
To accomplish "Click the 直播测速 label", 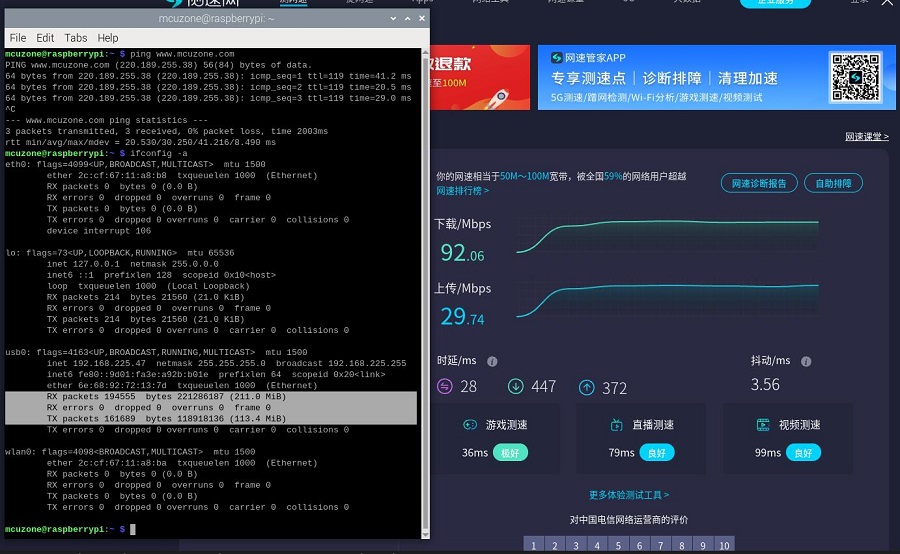I will click(x=653, y=425).
